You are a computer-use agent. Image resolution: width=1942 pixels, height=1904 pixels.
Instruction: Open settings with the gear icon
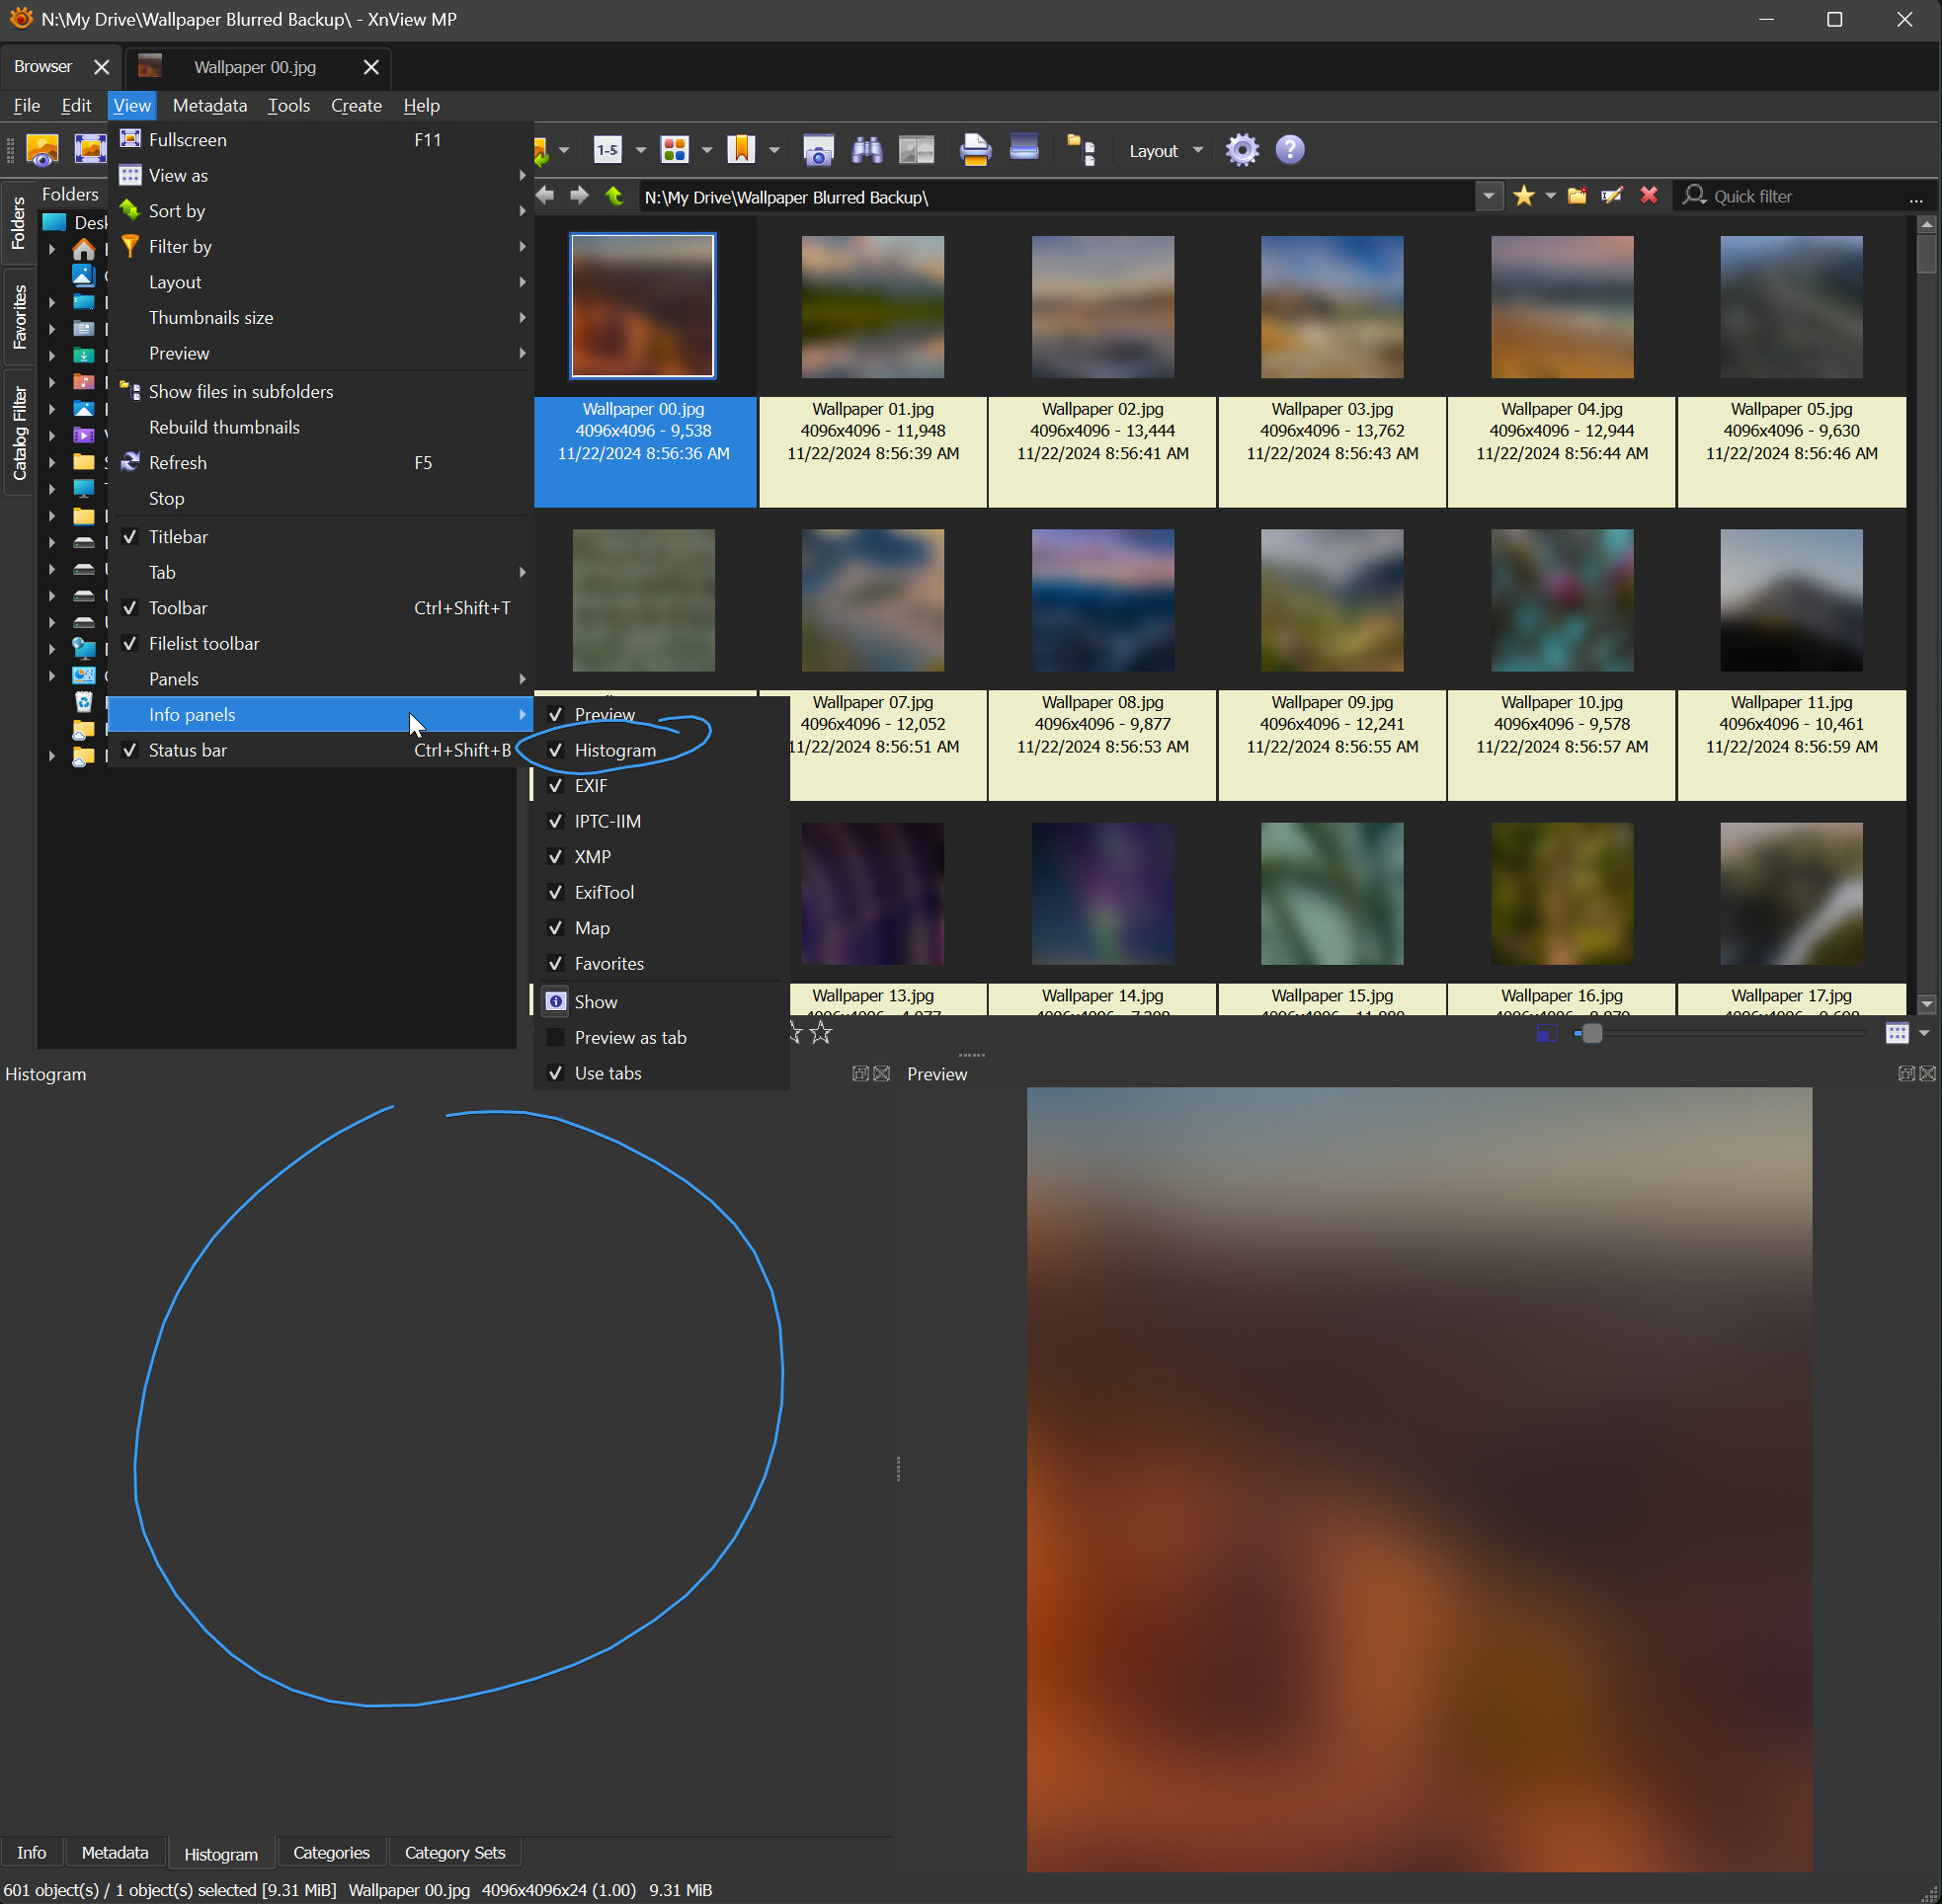(1241, 150)
